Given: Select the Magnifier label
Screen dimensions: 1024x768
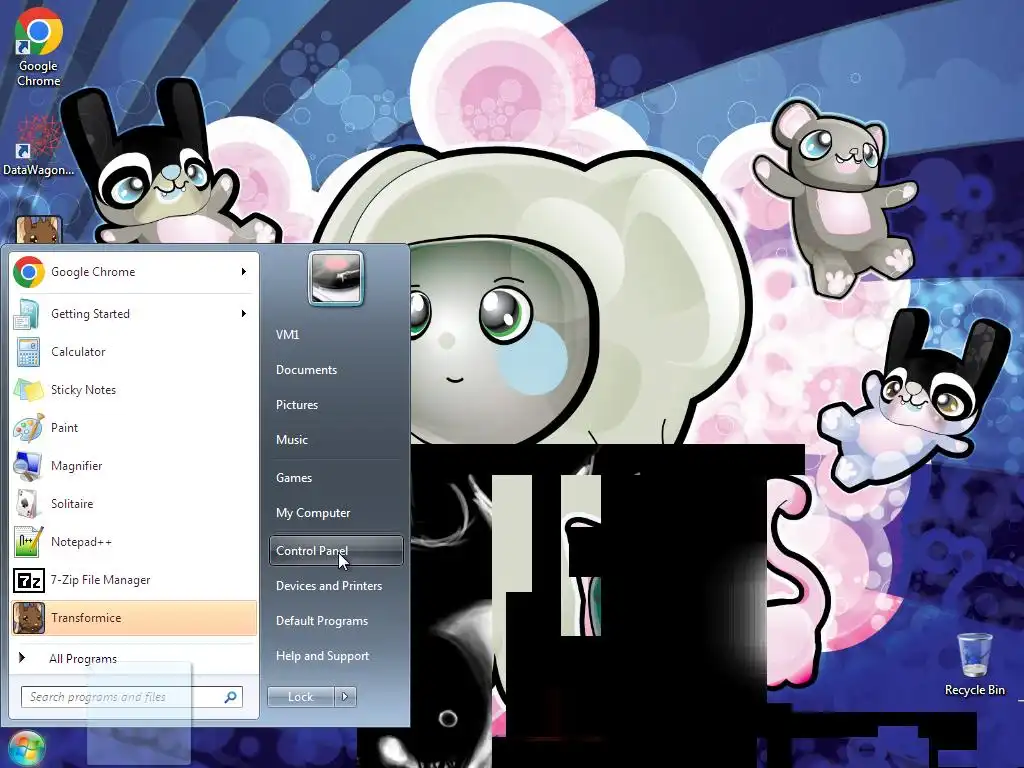Looking at the screenshot, I should tap(76, 466).
